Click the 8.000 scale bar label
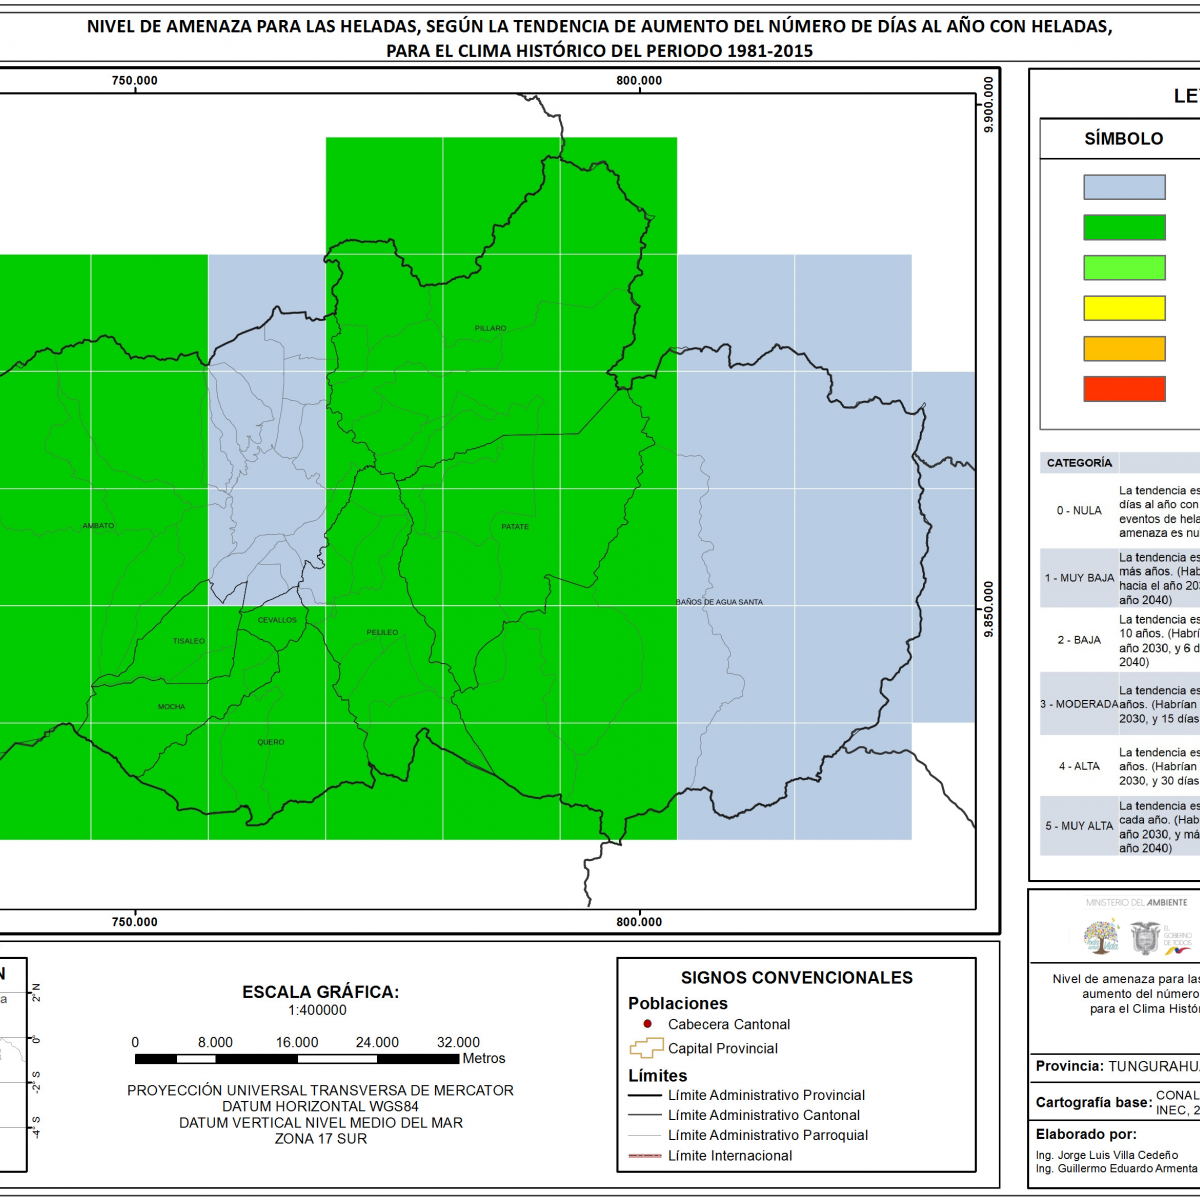 point(215,1042)
